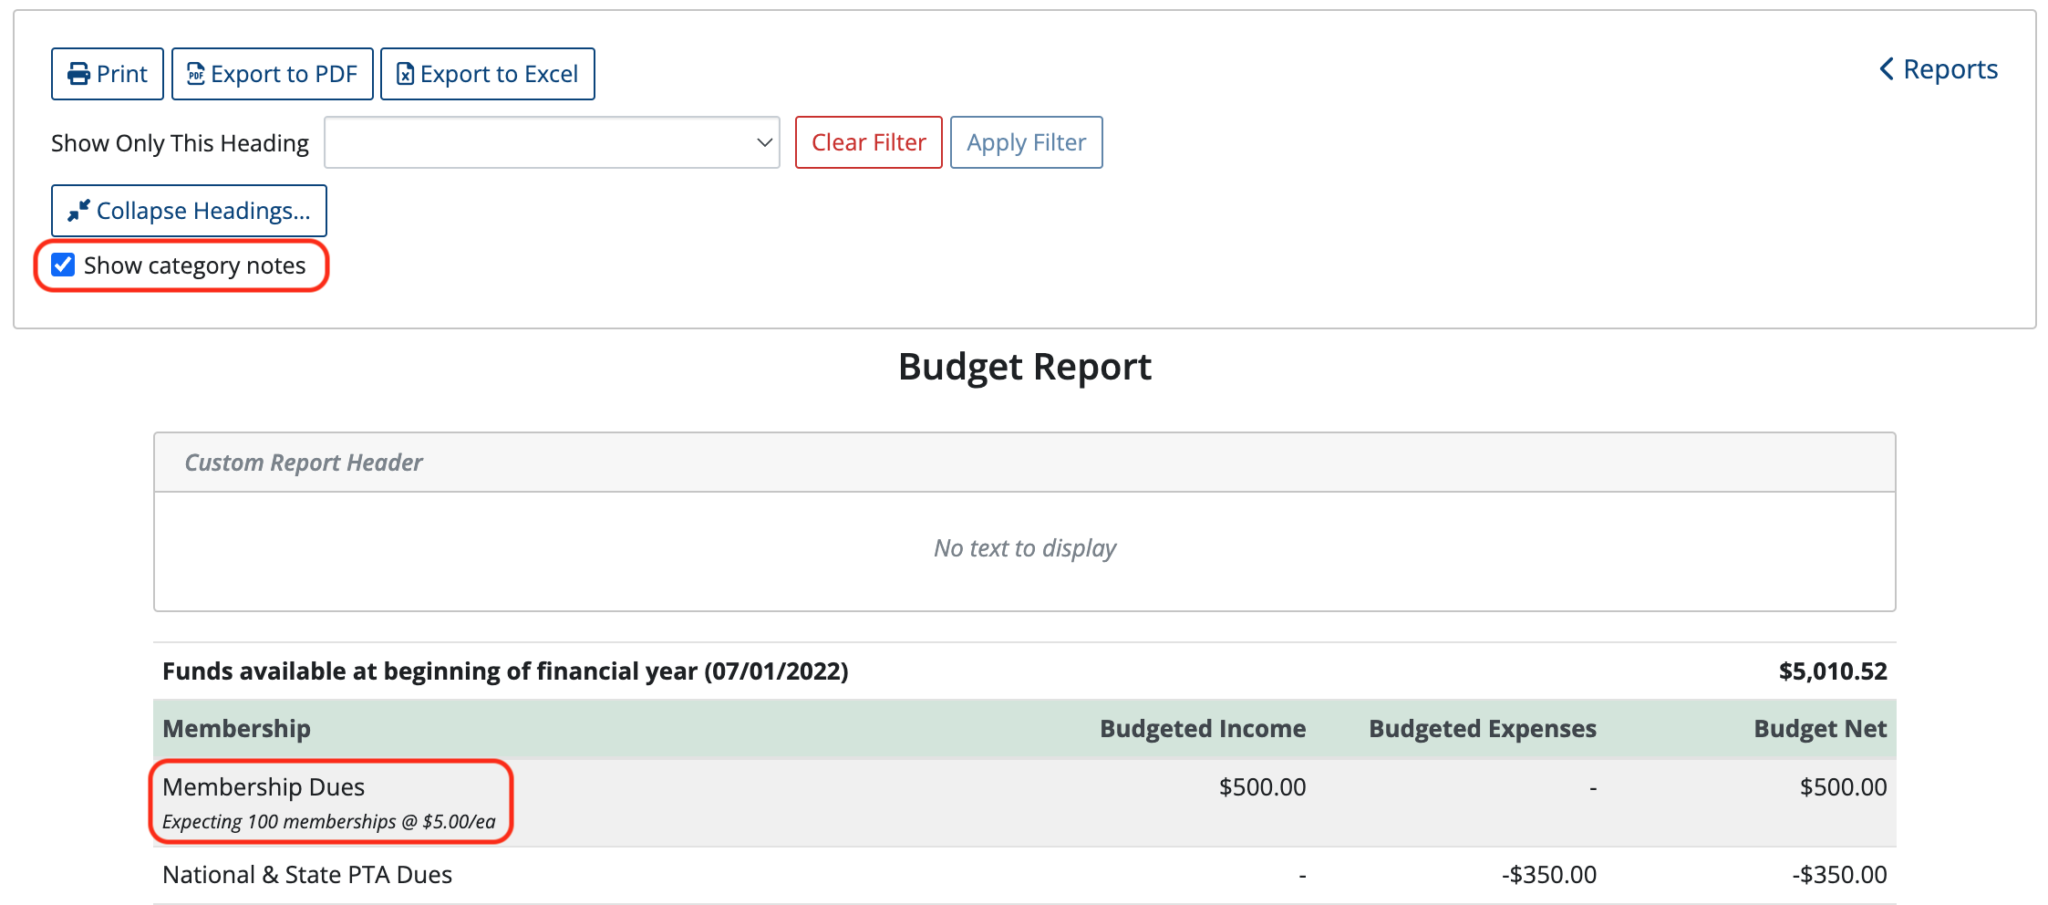This screenshot has width=2048, height=905.
Task: Click the Clear Filter button
Action: 868,142
